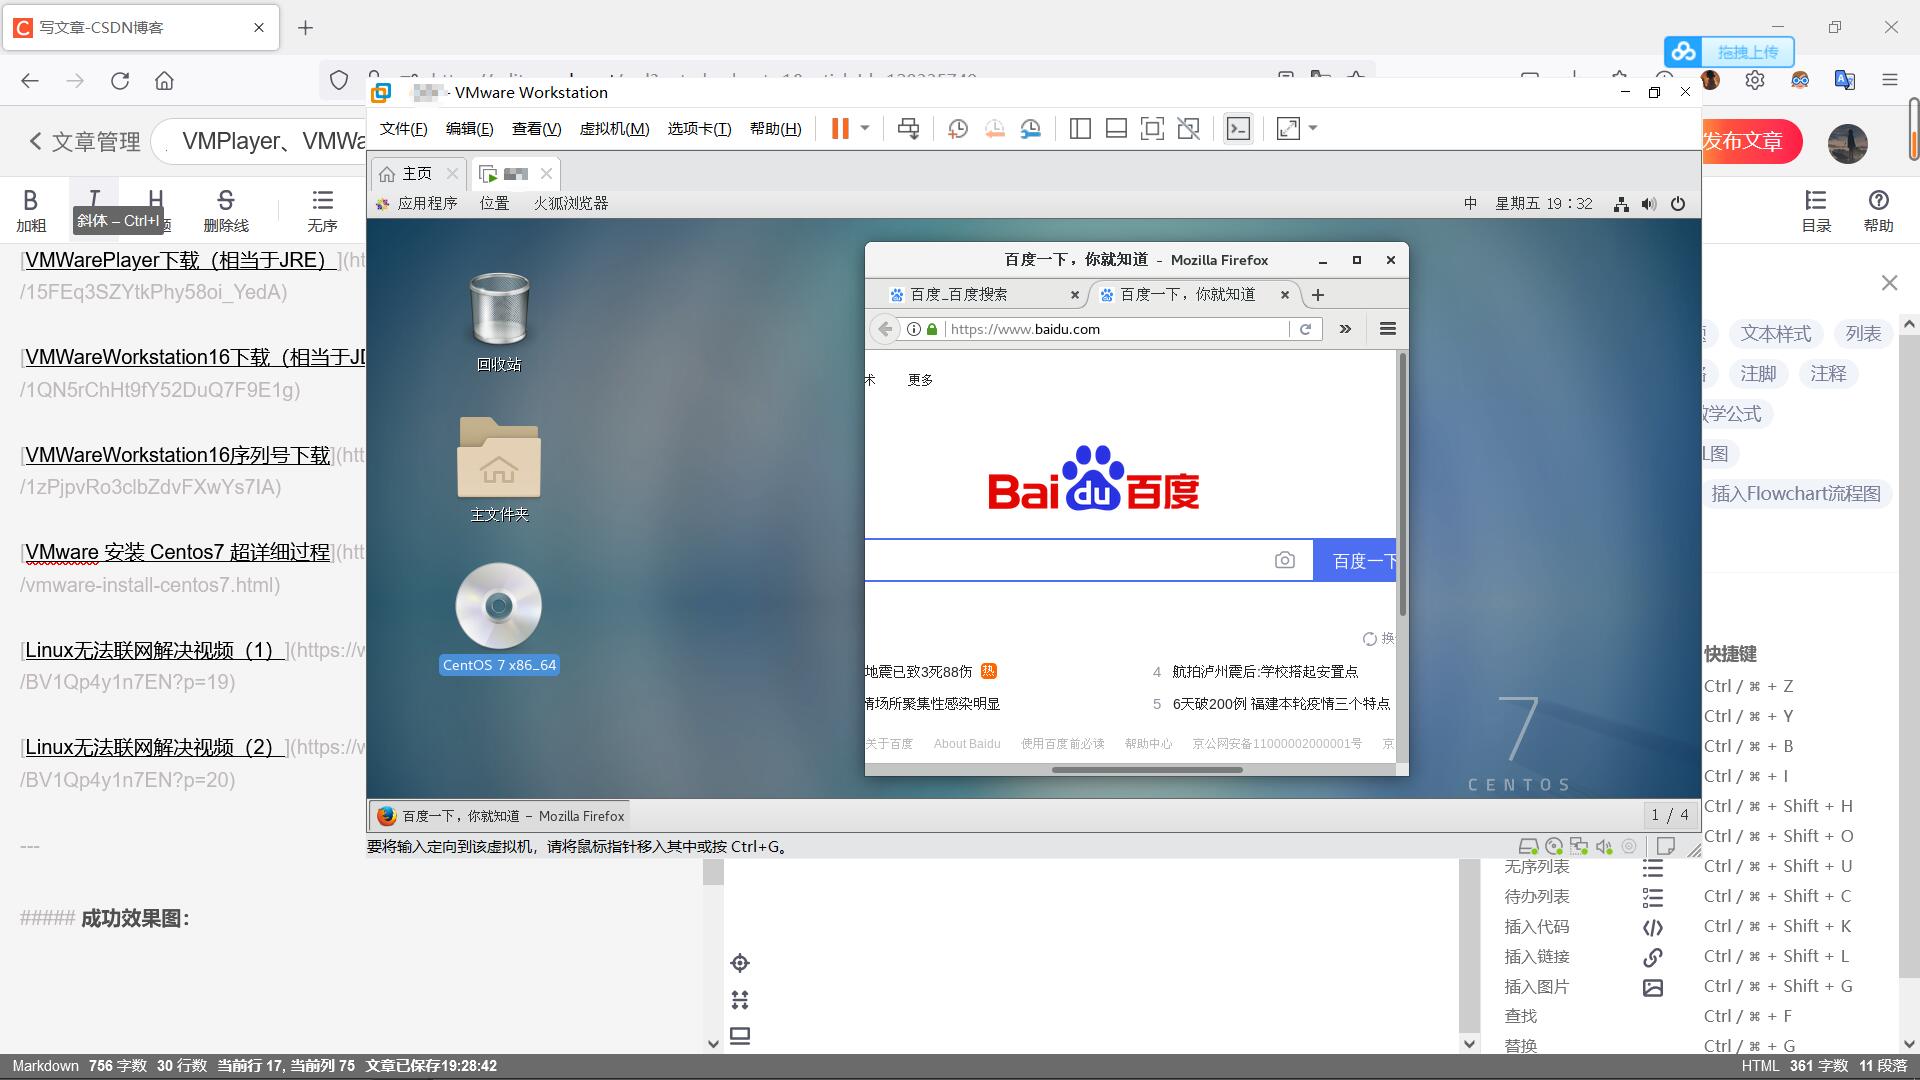Switch to Unity mode icon
The width and height of the screenshot is (1920, 1080).
(1188, 128)
